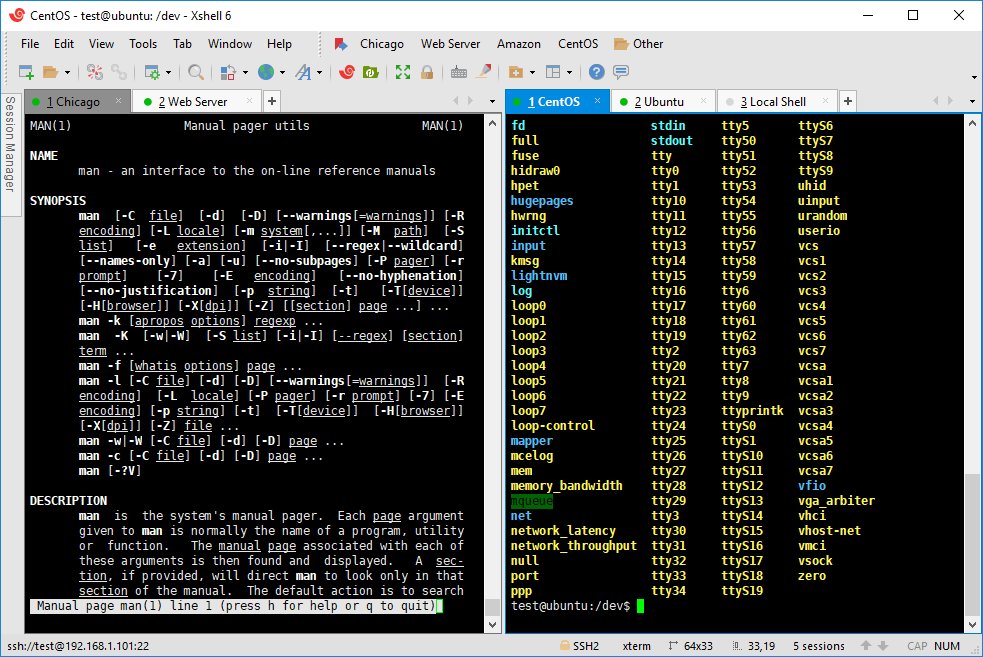Click the plus button to add tab
Viewport: 983px width, 657px height.
pyautogui.click(x=846, y=101)
